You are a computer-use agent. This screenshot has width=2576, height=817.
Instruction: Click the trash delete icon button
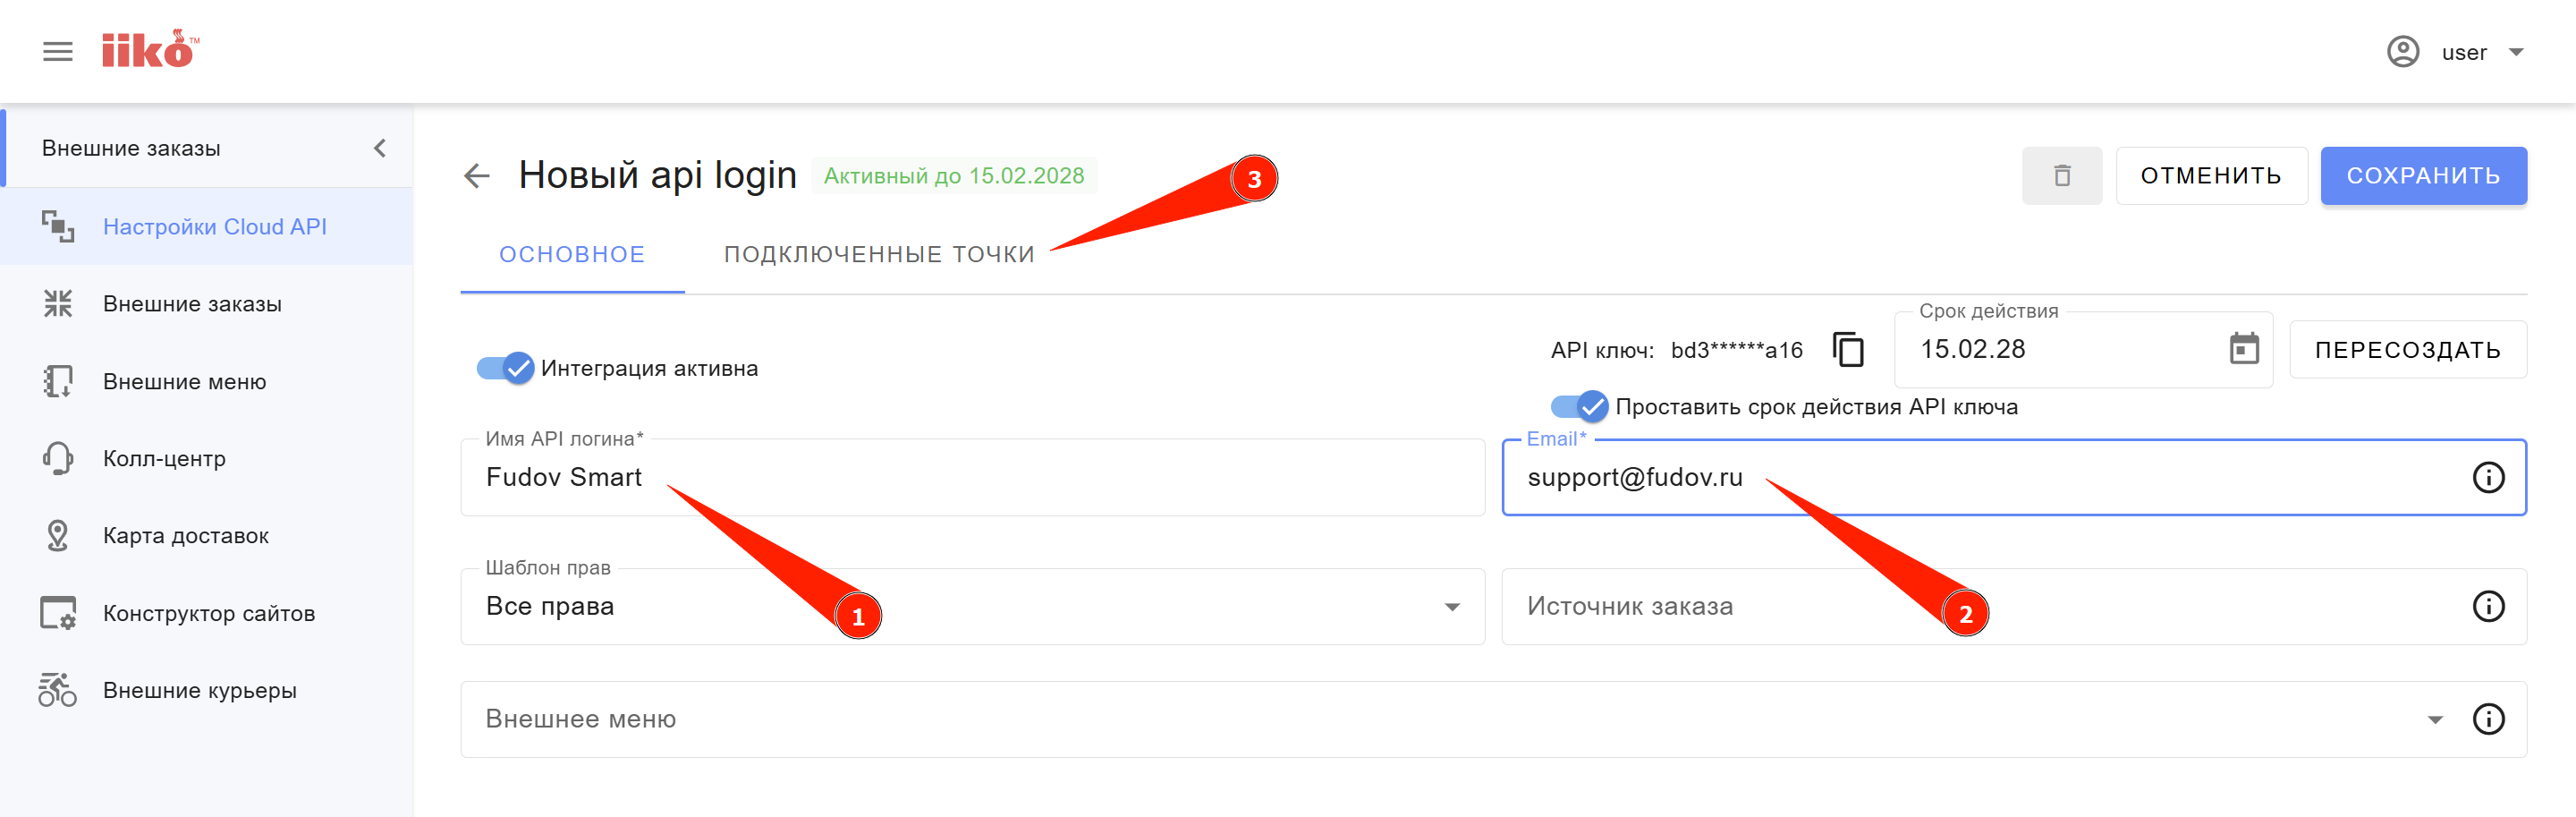[x=2061, y=176]
